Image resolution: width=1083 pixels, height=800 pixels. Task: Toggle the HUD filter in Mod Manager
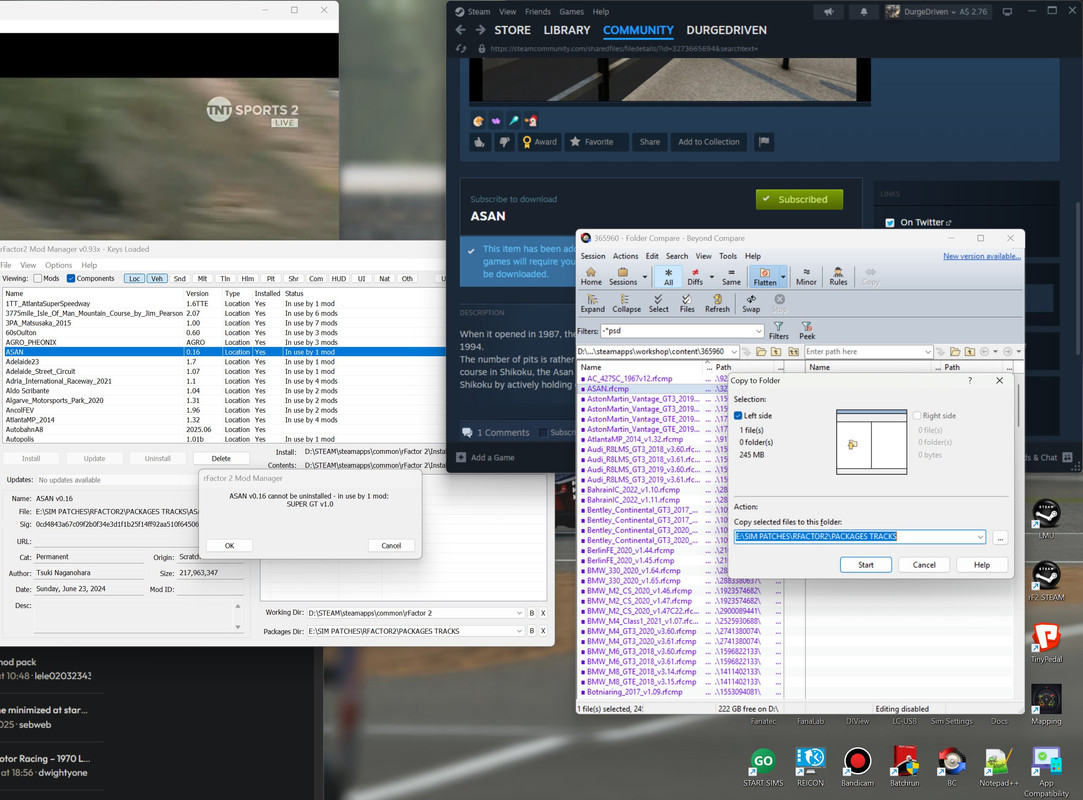coord(338,278)
